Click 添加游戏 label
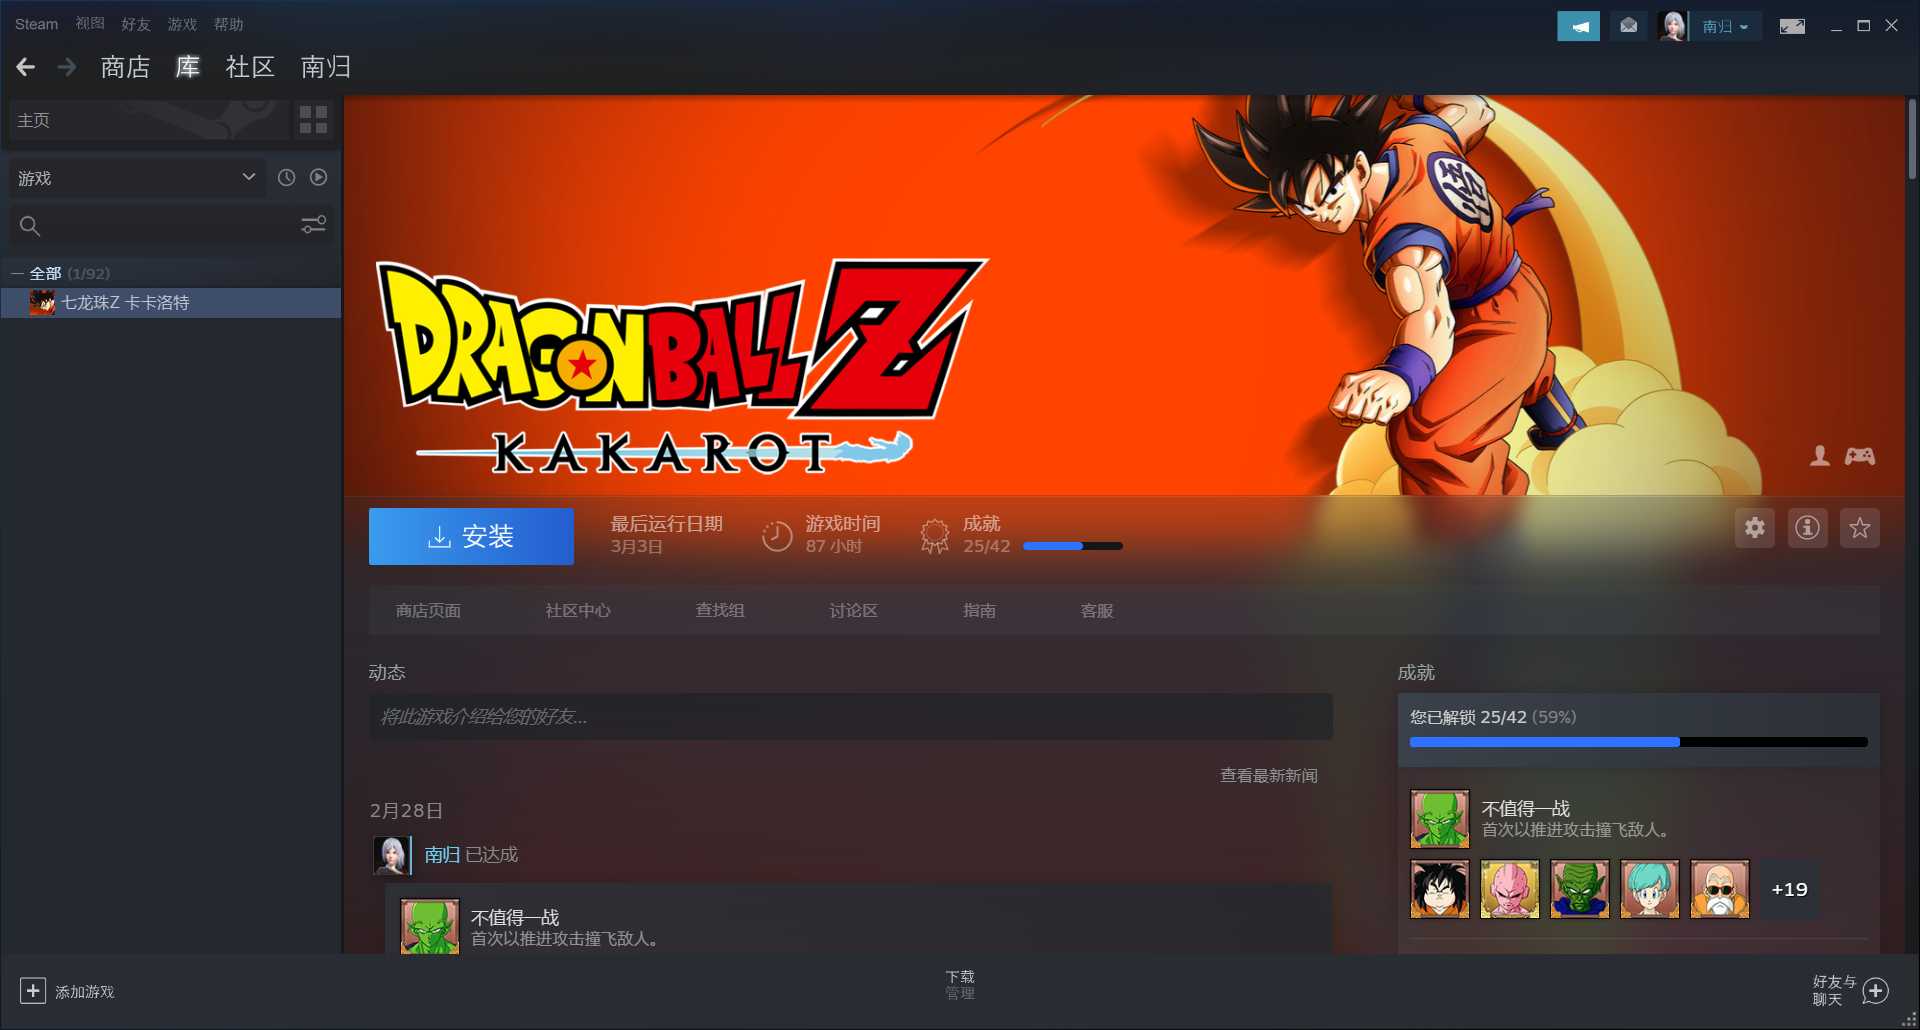The height and width of the screenshot is (1030, 1920). pos(85,991)
